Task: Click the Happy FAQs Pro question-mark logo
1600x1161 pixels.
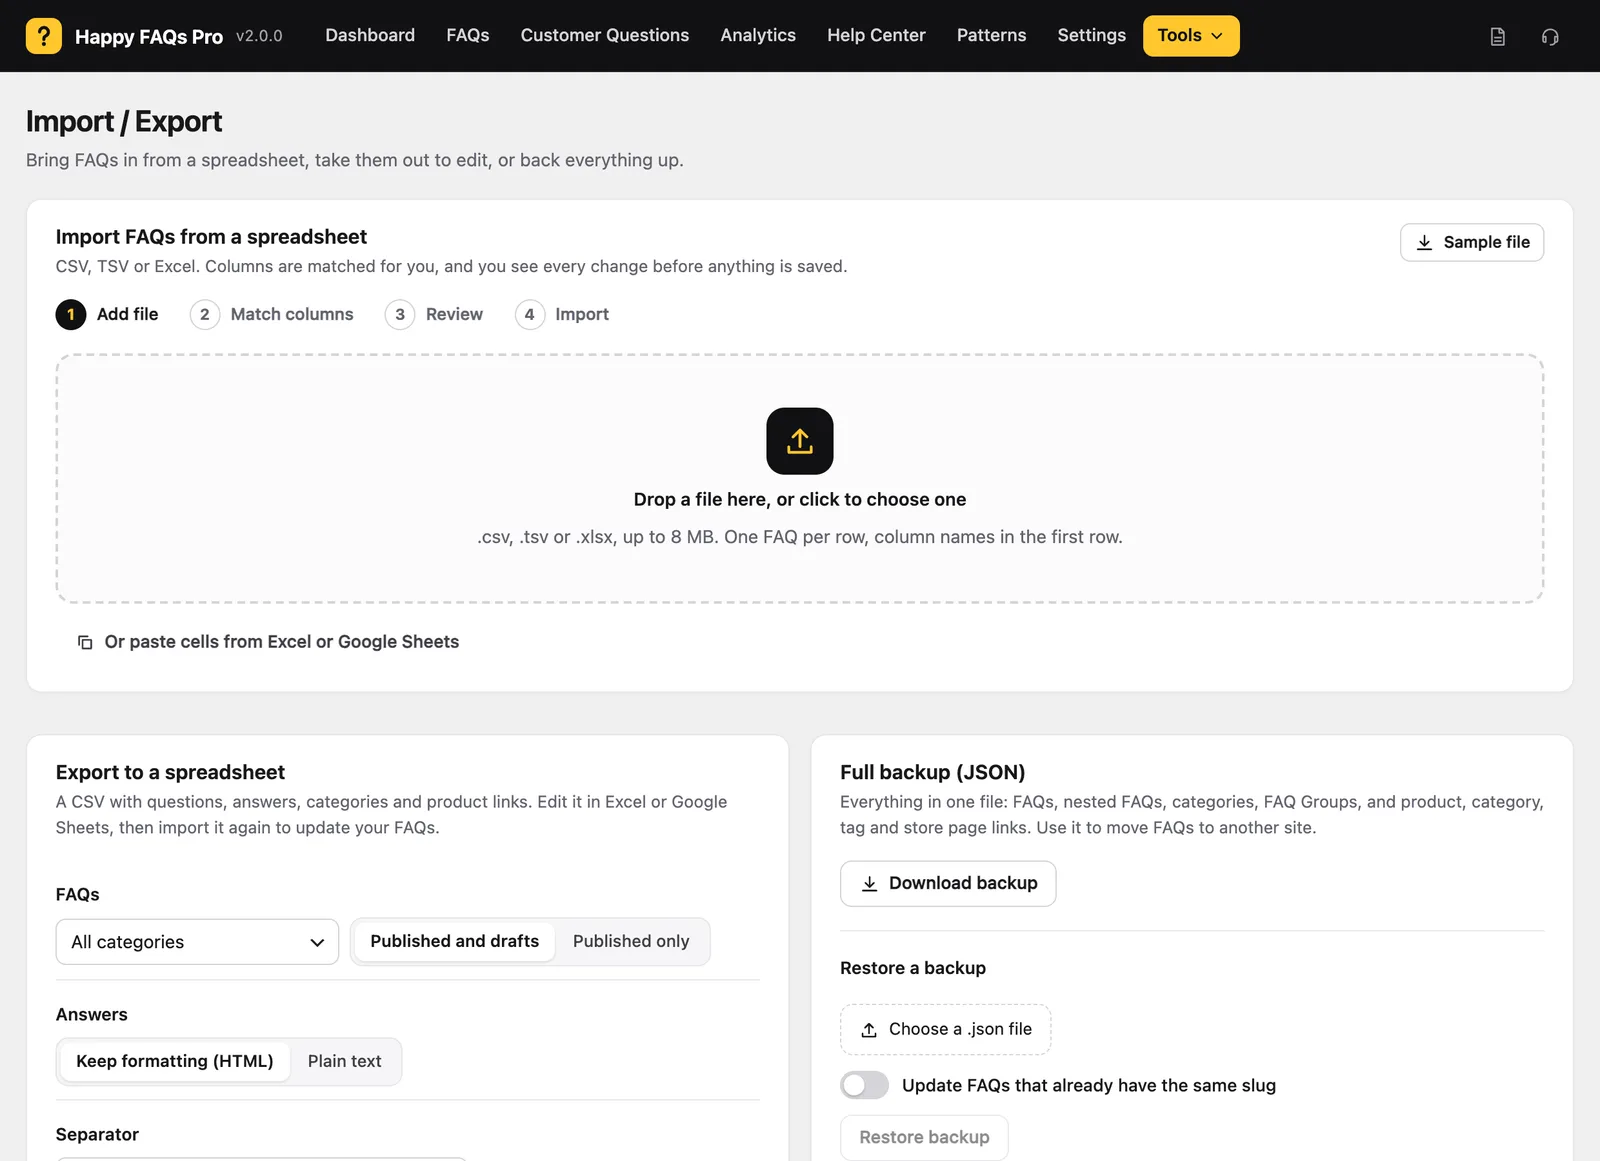Action: tap(44, 36)
